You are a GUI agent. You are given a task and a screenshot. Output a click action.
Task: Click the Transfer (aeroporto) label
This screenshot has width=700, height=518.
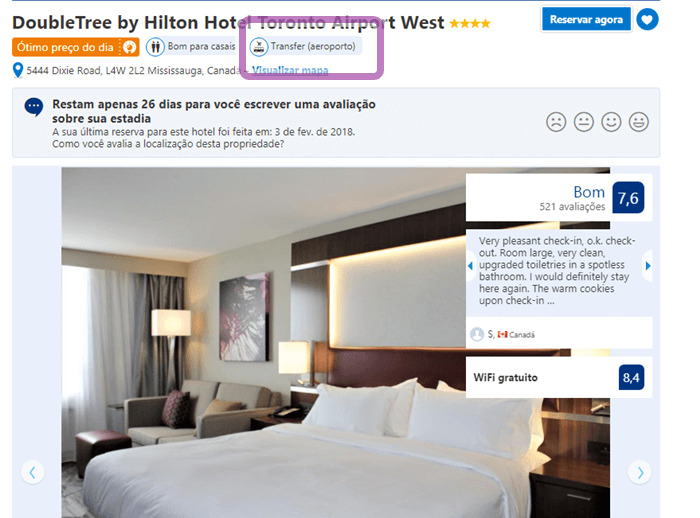coord(313,46)
